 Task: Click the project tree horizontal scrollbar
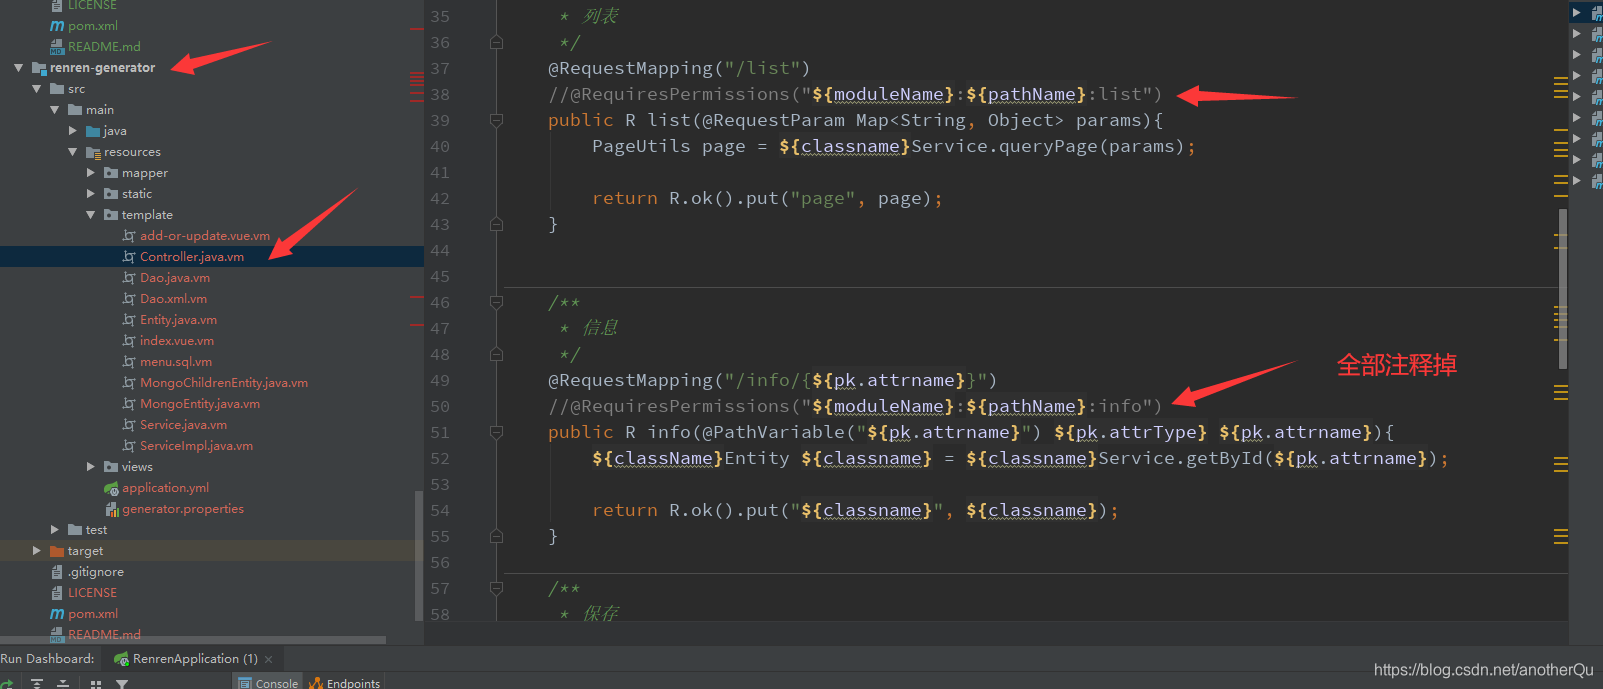point(193,640)
